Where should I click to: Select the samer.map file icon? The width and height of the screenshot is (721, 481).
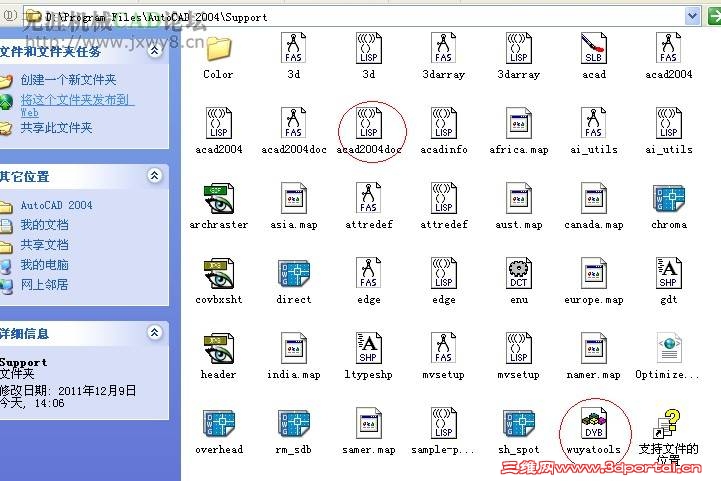[369, 423]
